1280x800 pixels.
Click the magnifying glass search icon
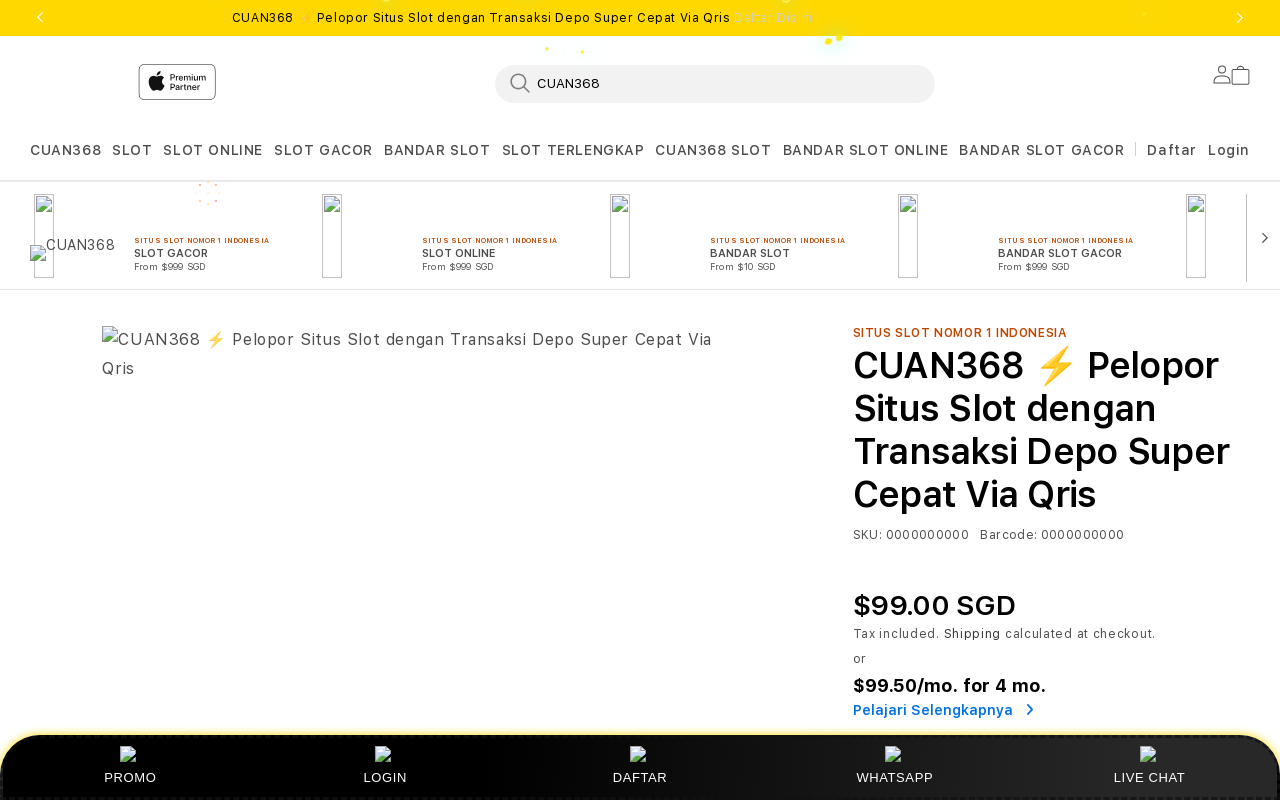tap(520, 83)
